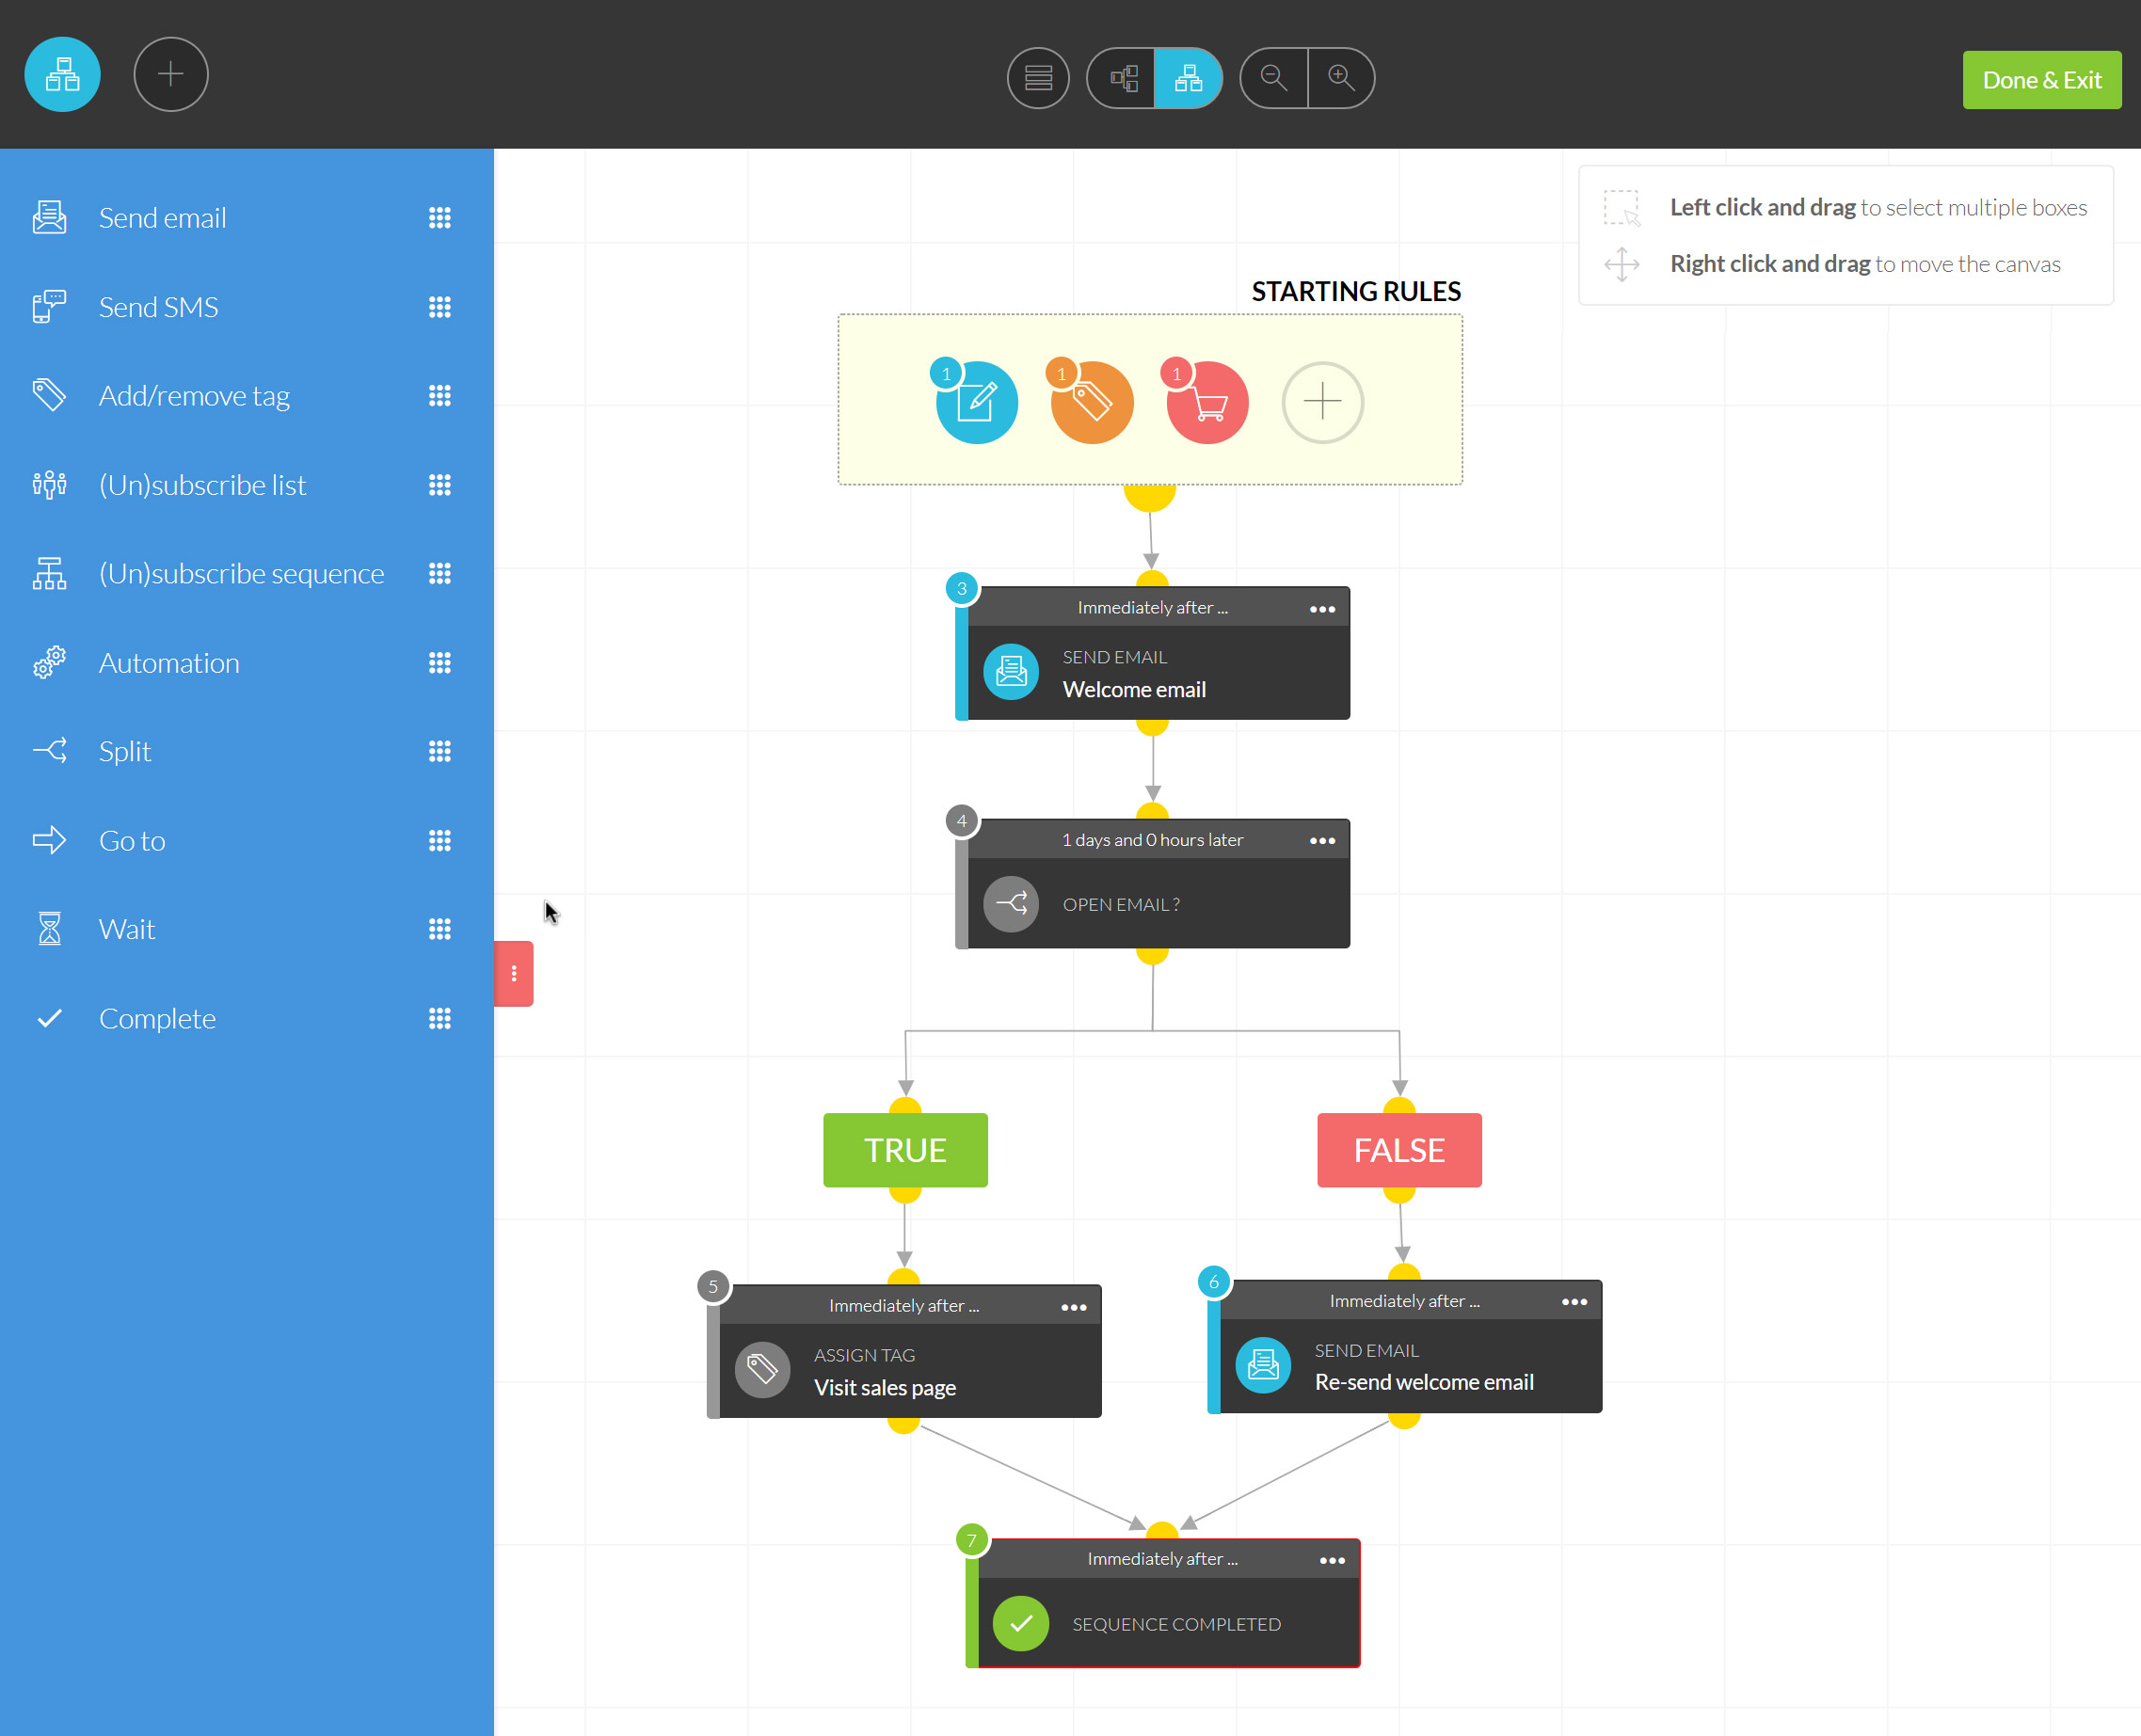
Task: Click the Go to sidebar icon
Action: pyautogui.click(x=52, y=837)
